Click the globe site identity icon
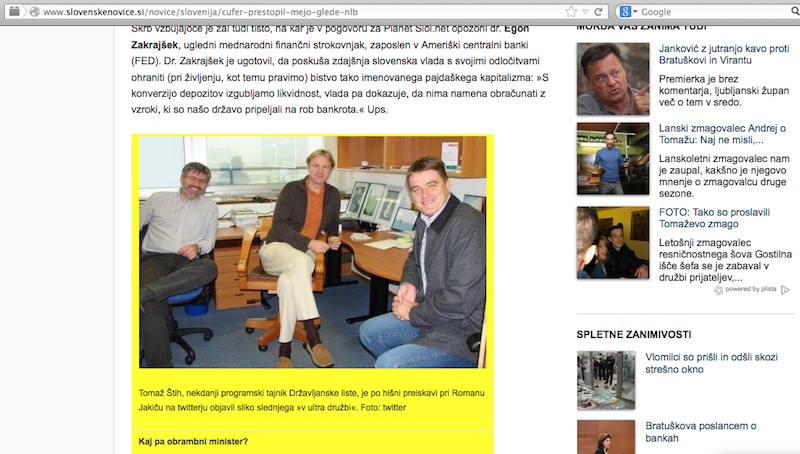Image resolution: width=800 pixels, height=454 pixels. [x=34, y=12]
